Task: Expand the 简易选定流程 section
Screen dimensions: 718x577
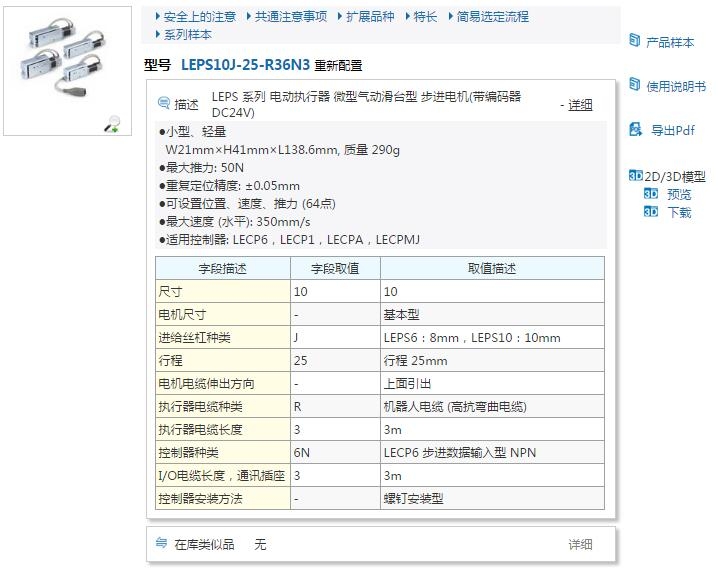Action: click(492, 17)
